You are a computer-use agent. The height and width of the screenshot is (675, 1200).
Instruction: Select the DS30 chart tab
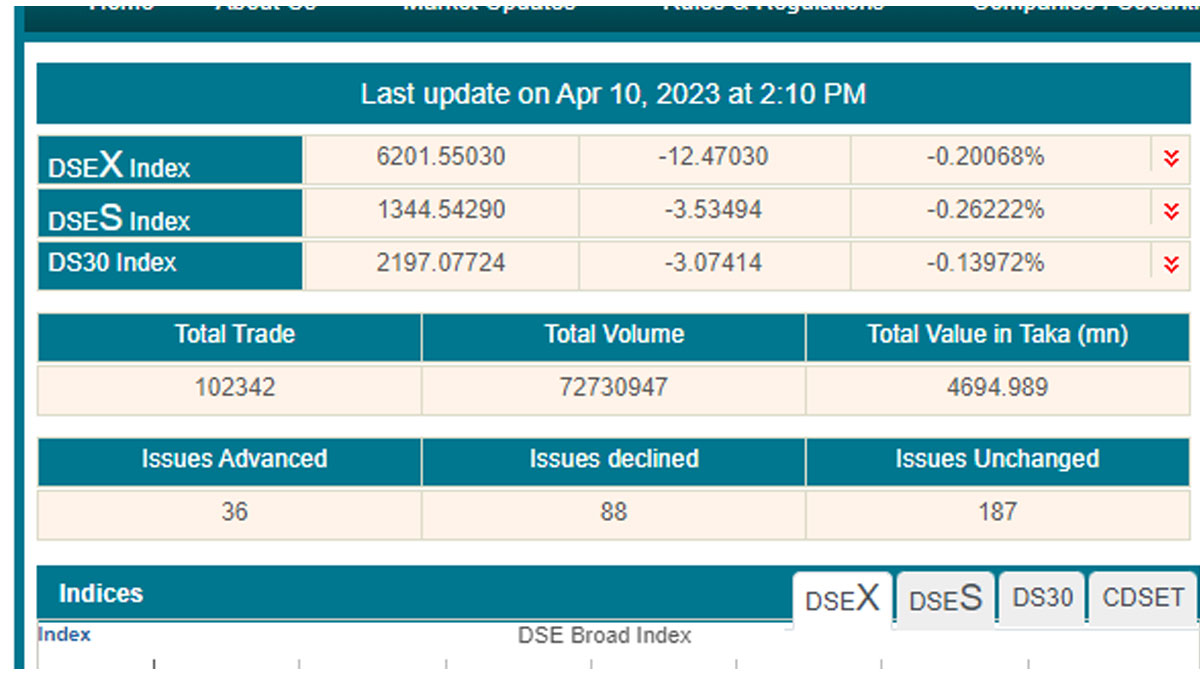[x=1042, y=598]
